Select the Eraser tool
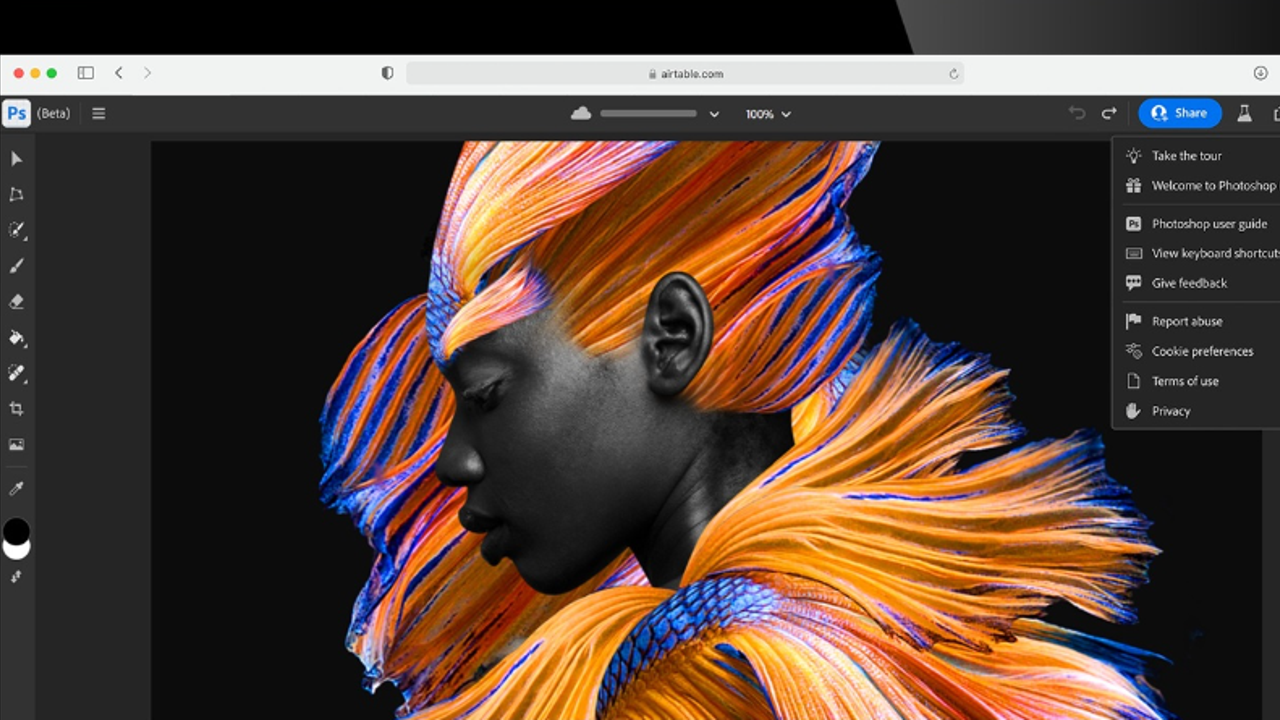This screenshot has height=720, width=1280. pos(16,302)
